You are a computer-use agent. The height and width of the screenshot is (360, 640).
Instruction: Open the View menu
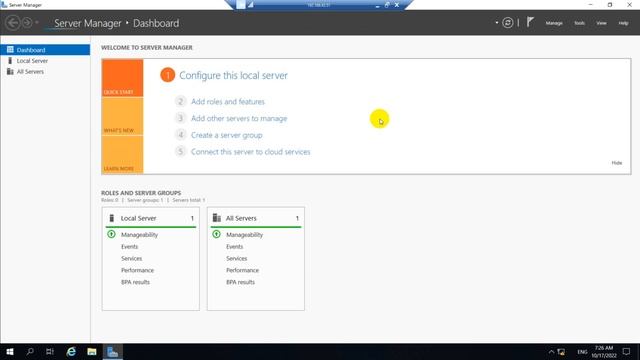tap(601, 23)
